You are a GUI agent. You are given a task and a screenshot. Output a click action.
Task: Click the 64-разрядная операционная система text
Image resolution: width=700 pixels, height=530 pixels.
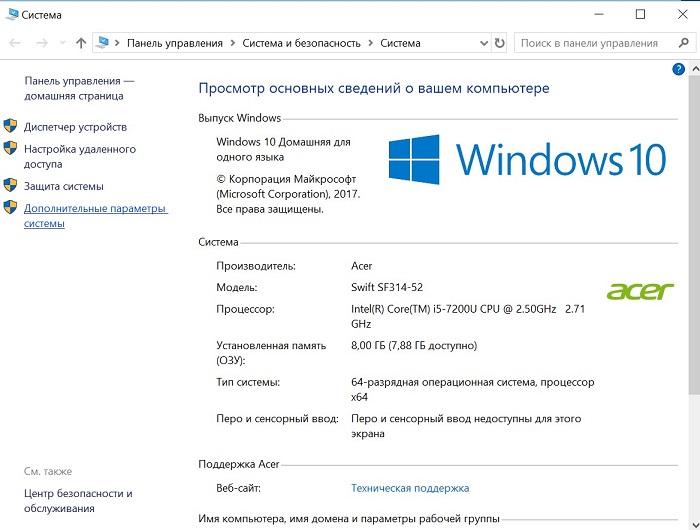tap(444, 382)
